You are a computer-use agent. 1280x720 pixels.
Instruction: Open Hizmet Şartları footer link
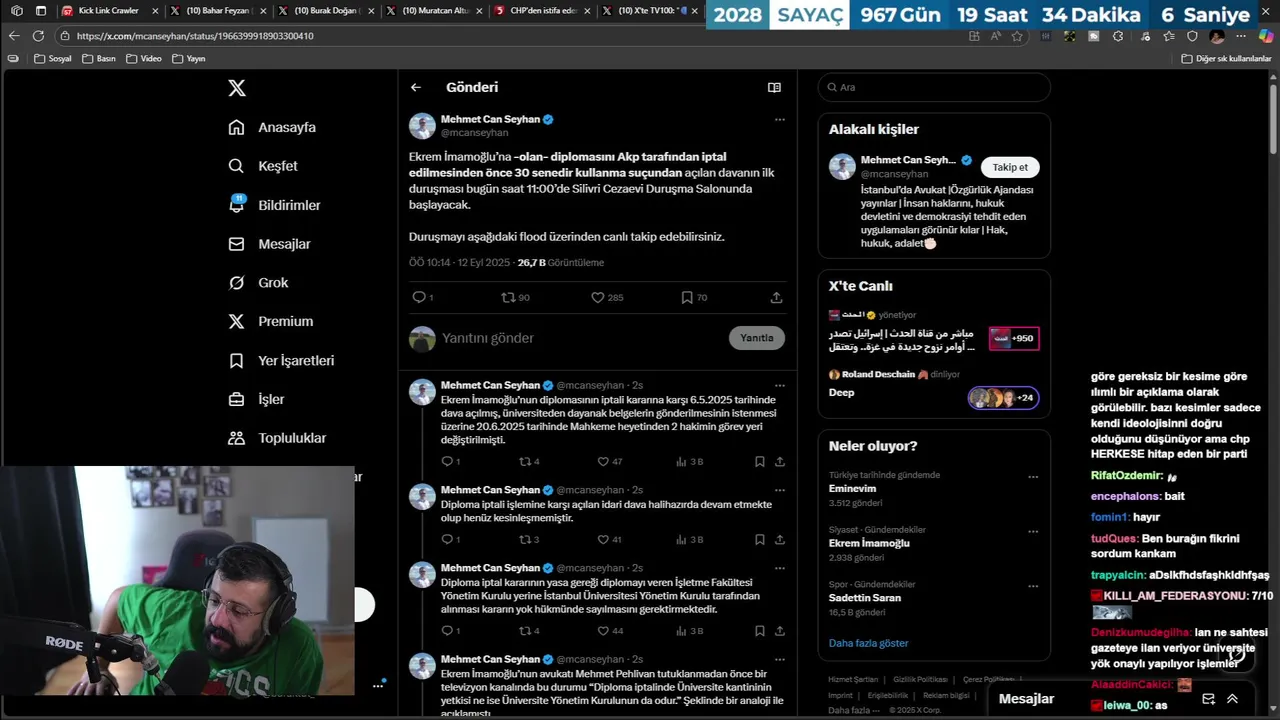point(853,680)
